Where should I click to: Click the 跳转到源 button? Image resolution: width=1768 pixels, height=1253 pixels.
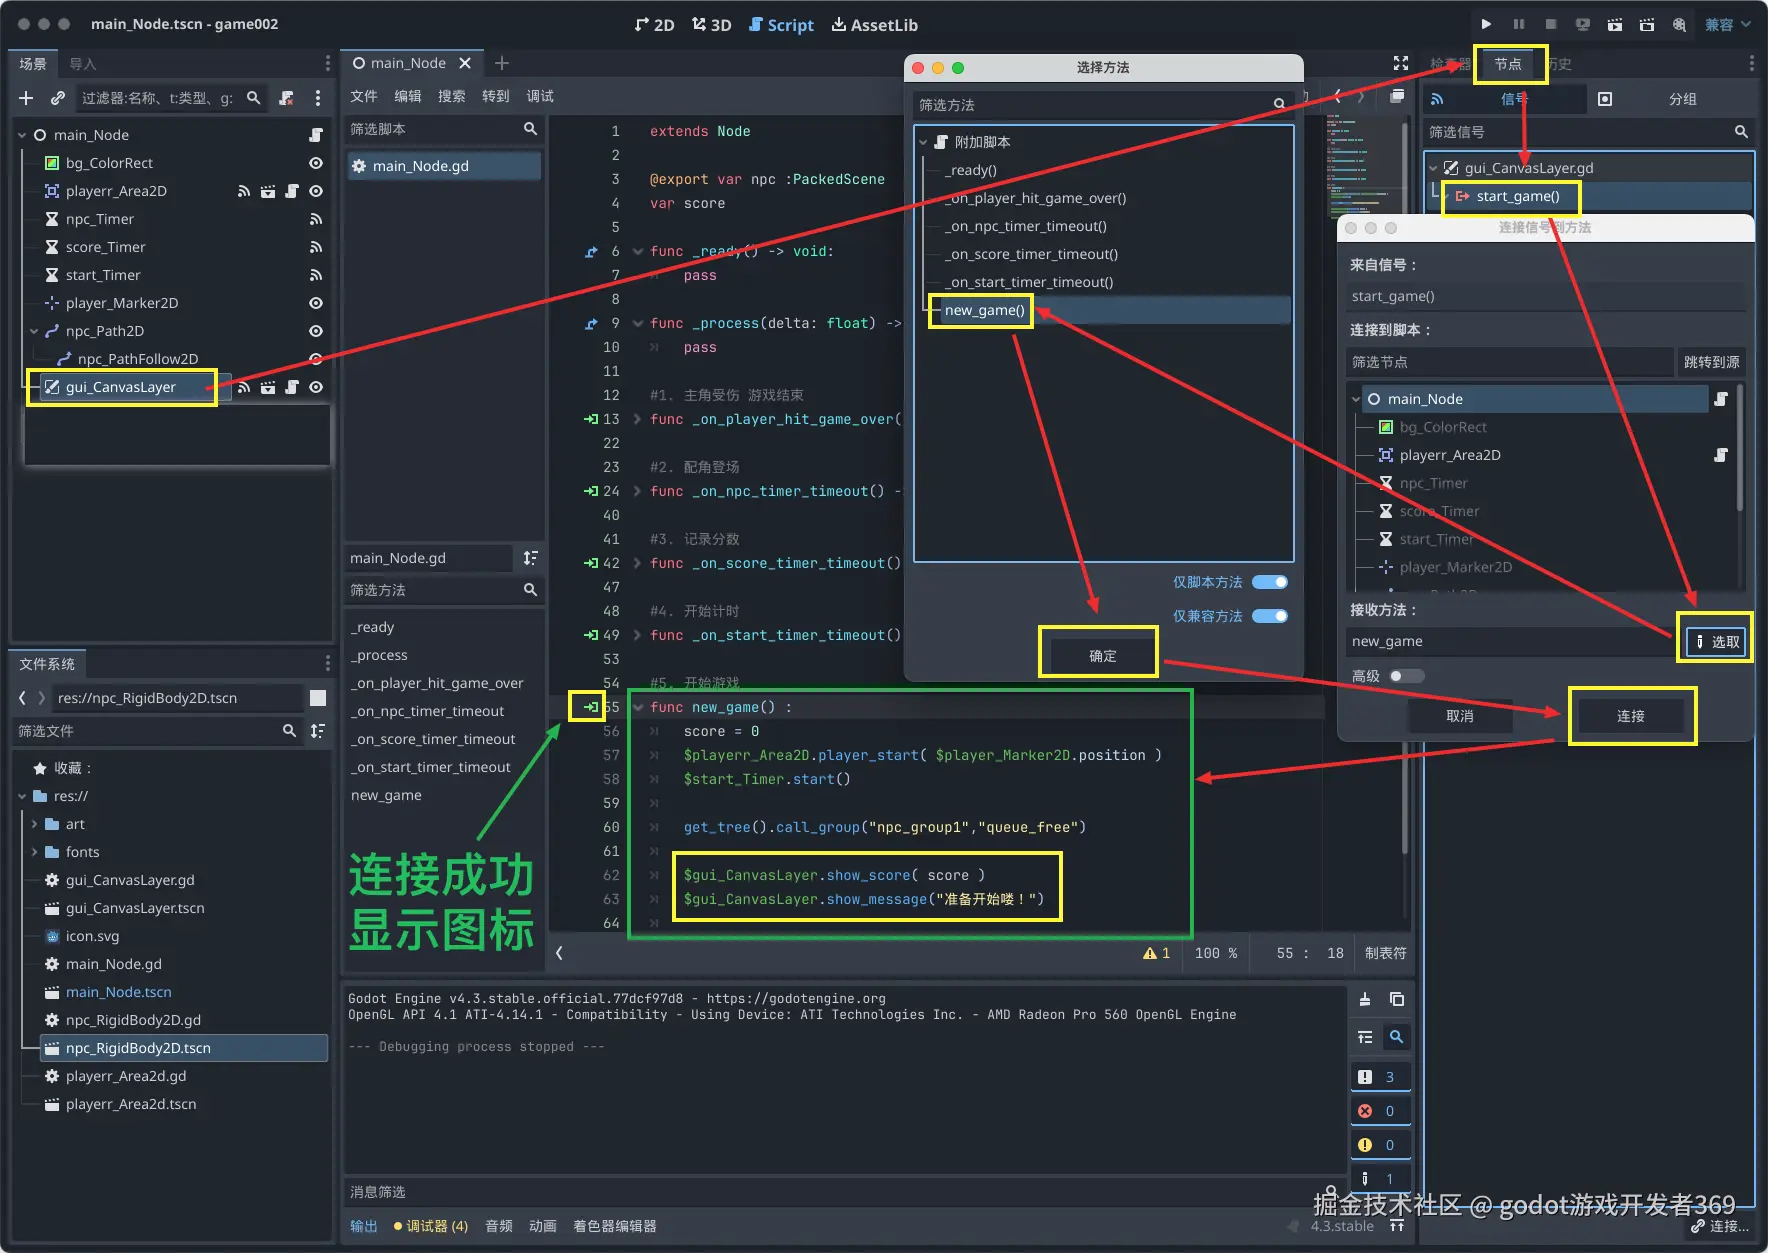click(1711, 362)
